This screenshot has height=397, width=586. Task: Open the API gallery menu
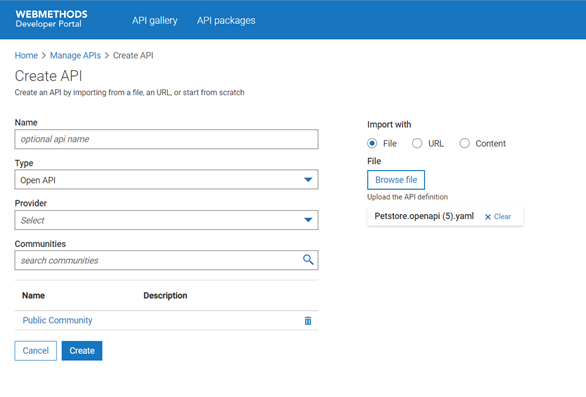tap(155, 21)
